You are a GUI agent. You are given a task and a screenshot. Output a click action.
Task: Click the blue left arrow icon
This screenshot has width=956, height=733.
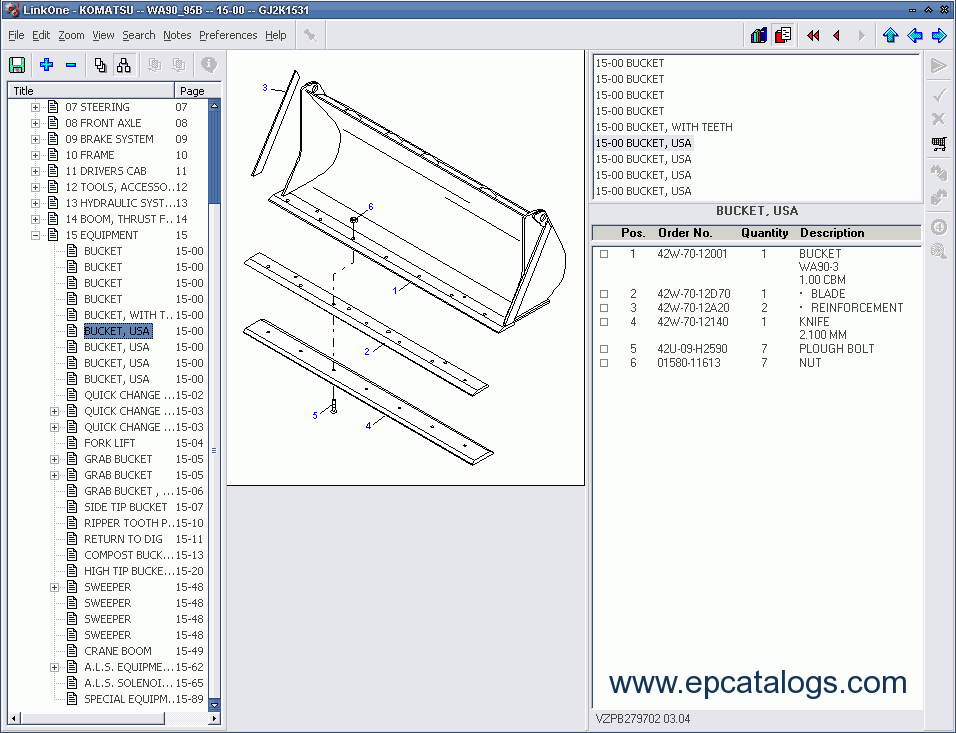pos(915,35)
